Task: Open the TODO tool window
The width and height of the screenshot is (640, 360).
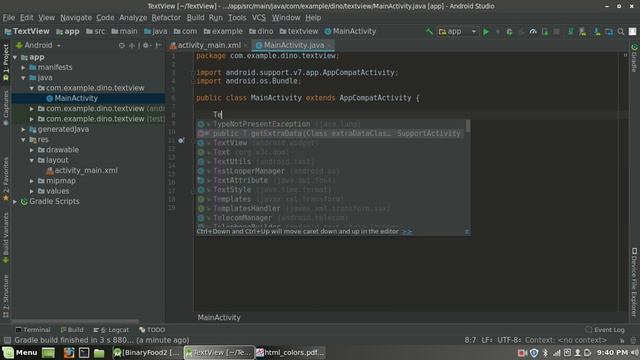Action: pyautogui.click(x=152, y=330)
